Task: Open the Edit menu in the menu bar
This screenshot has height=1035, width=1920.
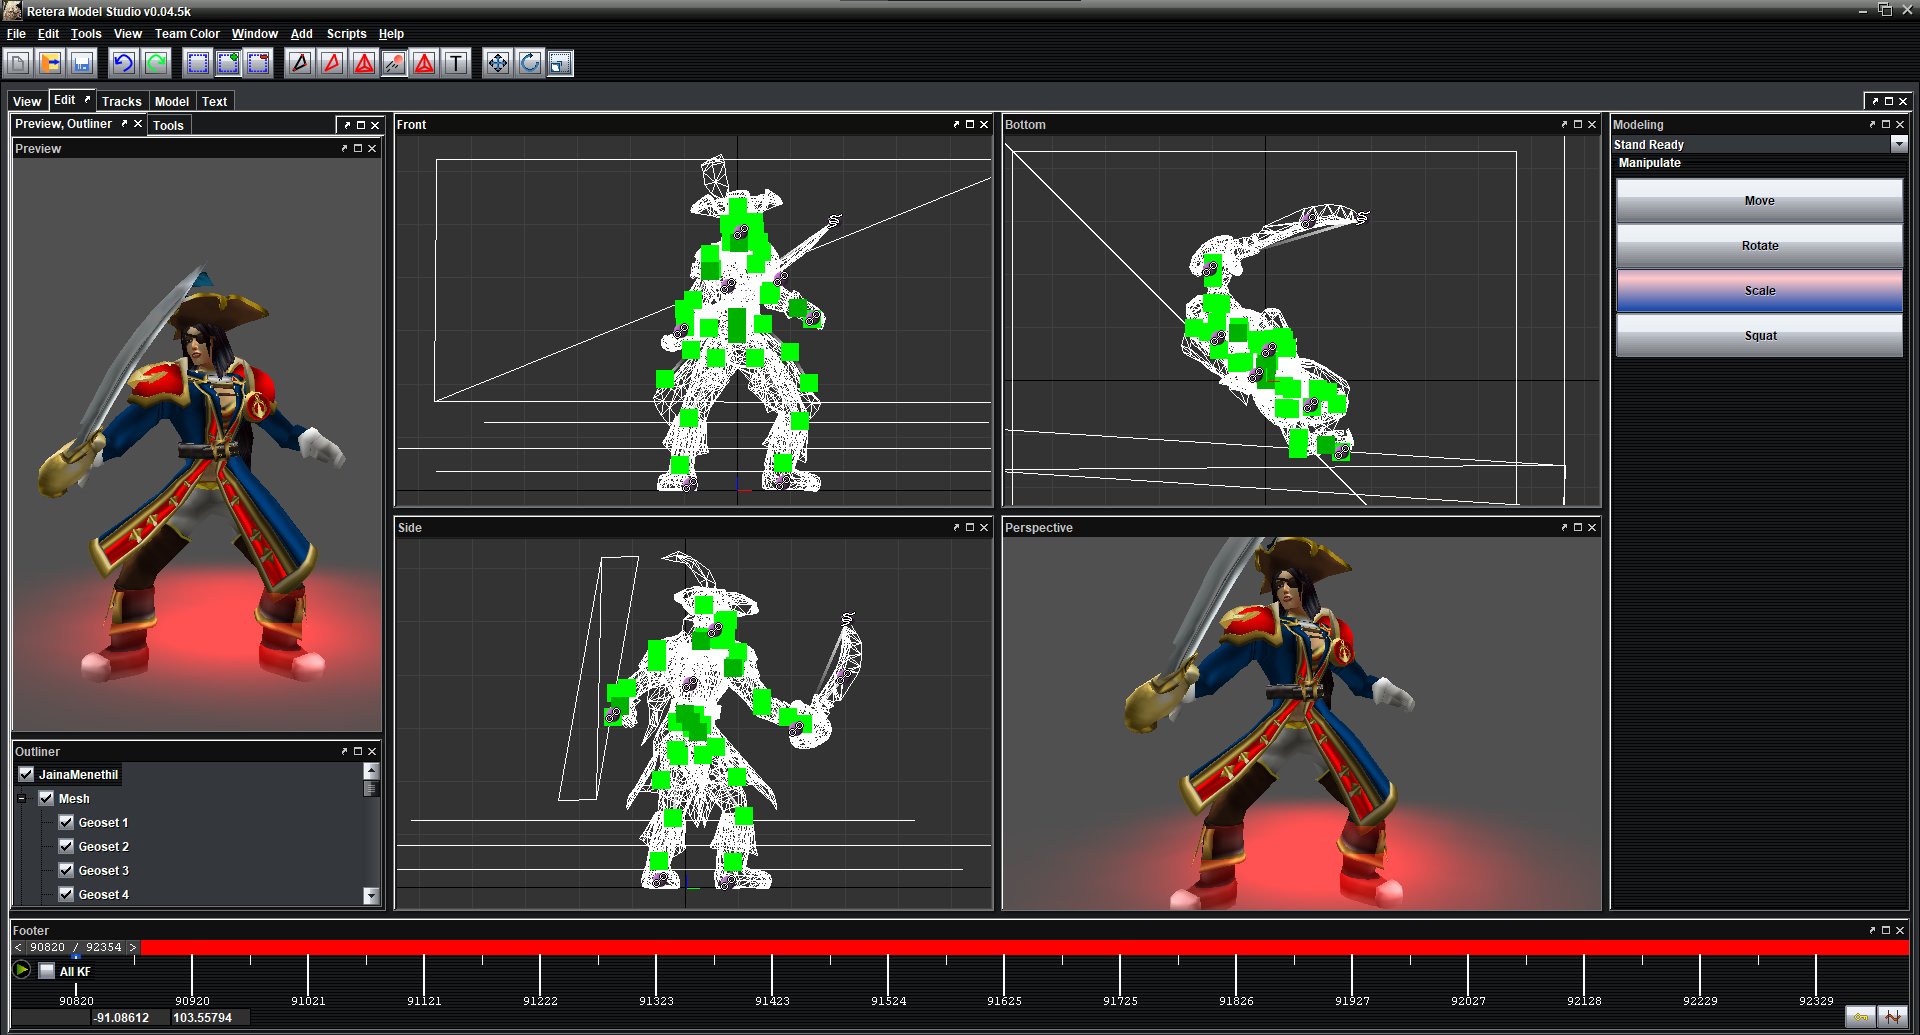Action: tap(48, 34)
